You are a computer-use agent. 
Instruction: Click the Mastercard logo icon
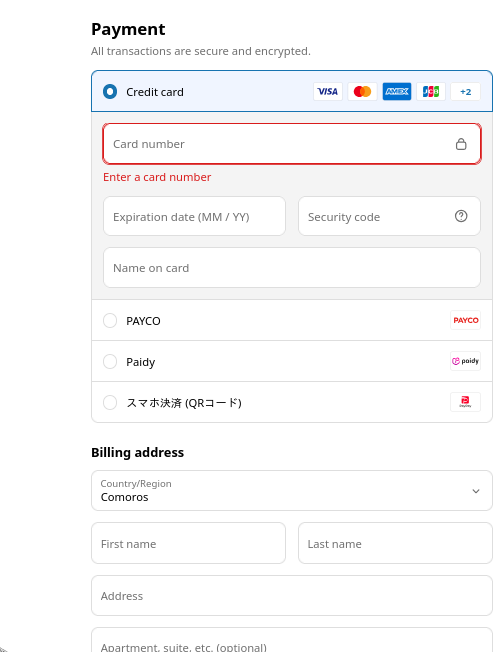362,91
